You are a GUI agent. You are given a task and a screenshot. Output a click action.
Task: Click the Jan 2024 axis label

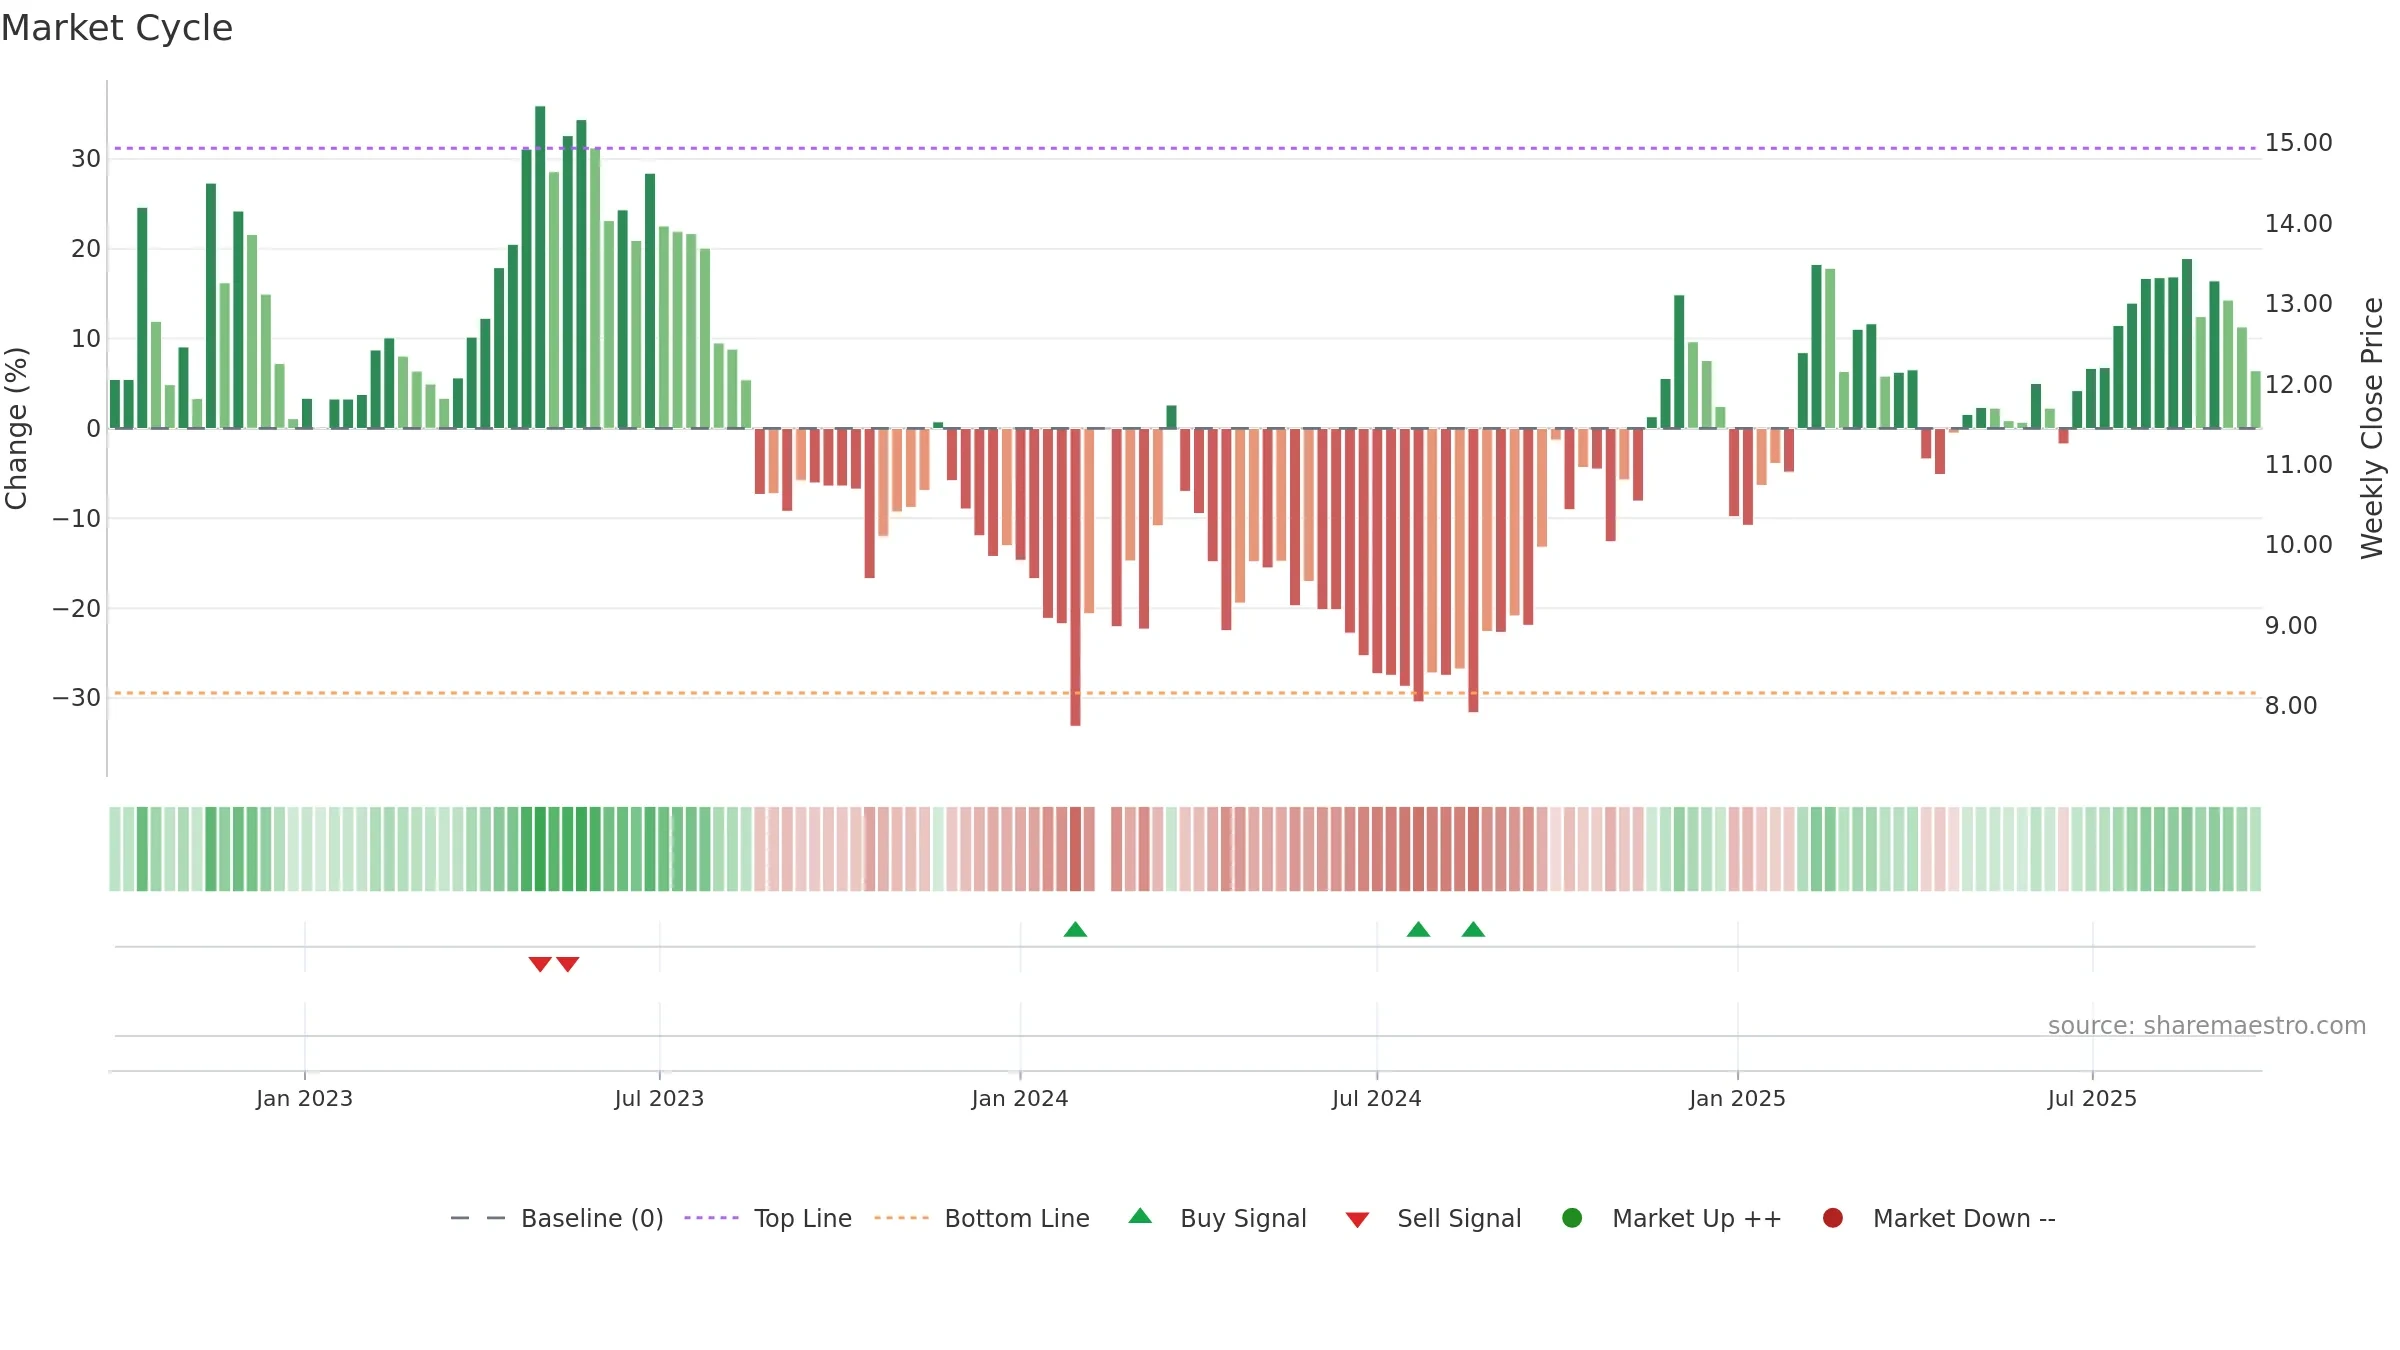click(1020, 1098)
